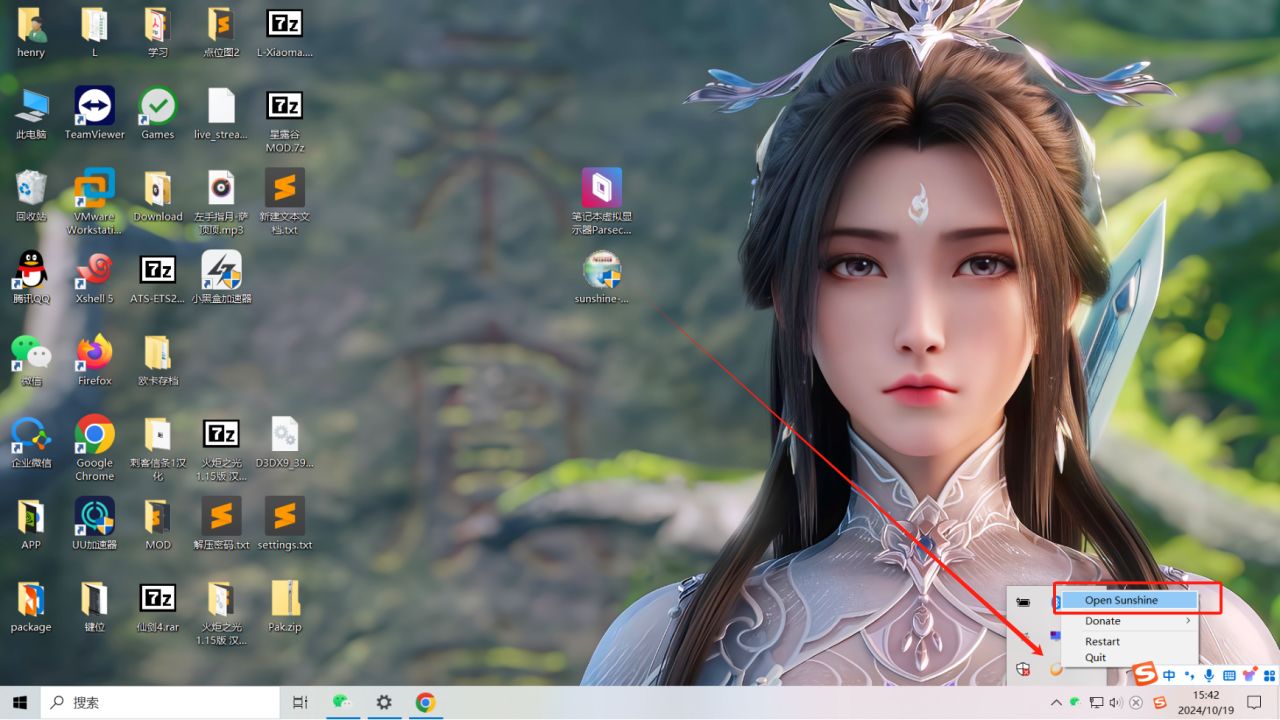Select the 小黑盒加速器 shortcut
Image resolution: width=1280 pixels, height=720 pixels.
pyautogui.click(x=221, y=278)
